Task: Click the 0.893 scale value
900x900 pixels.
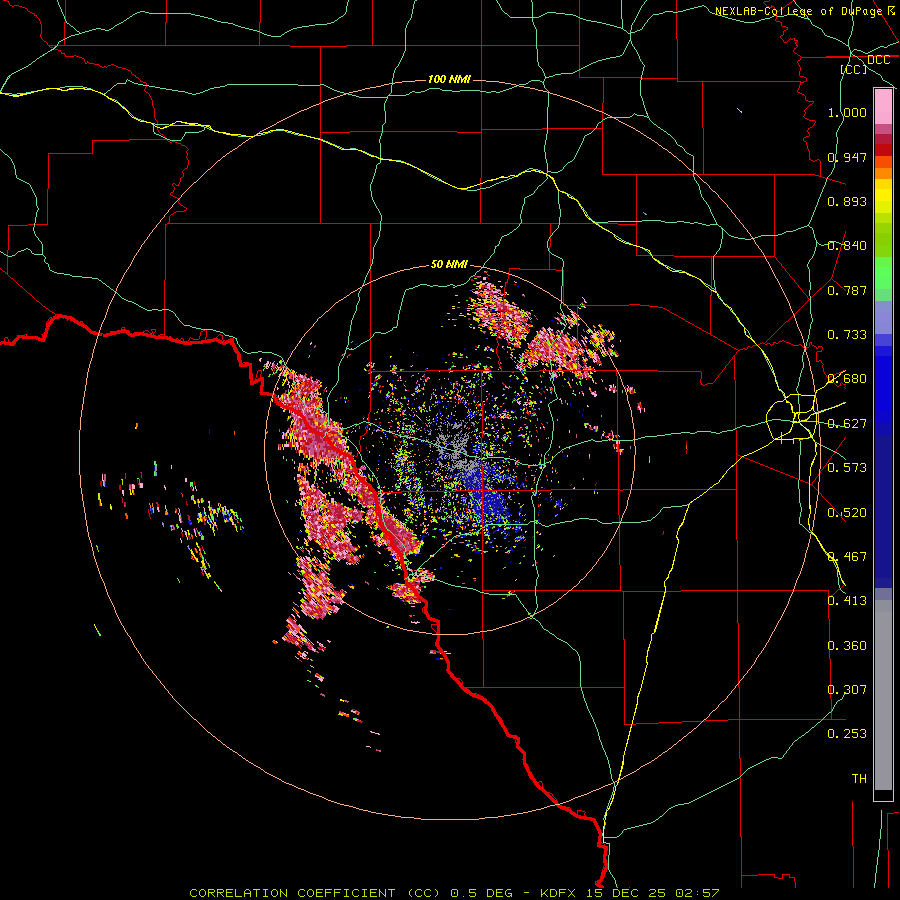Action: click(847, 201)
